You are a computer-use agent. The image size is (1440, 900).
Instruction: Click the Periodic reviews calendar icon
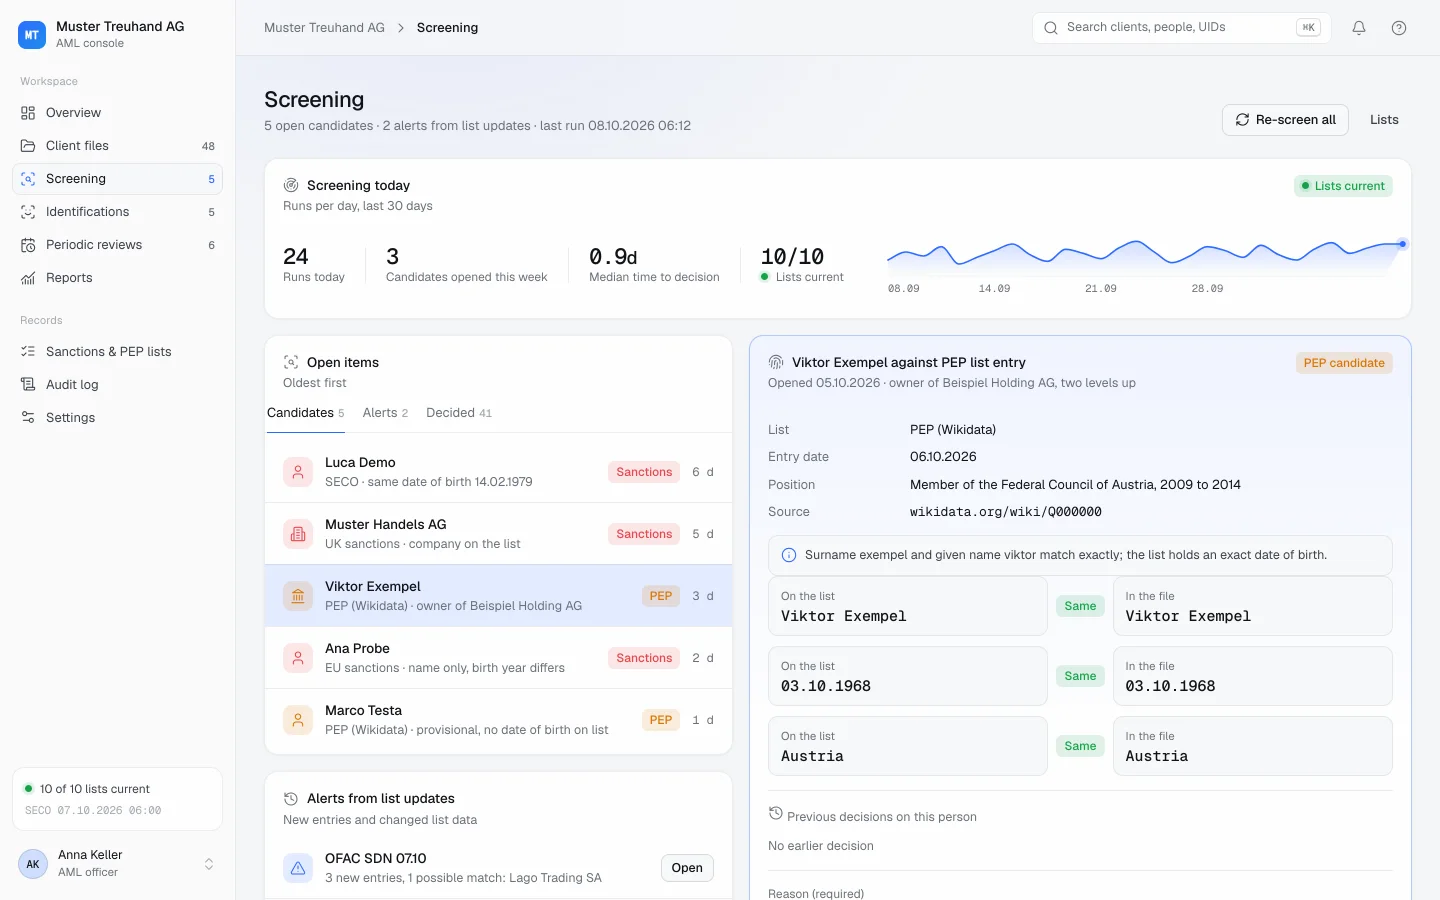(28, 245)
